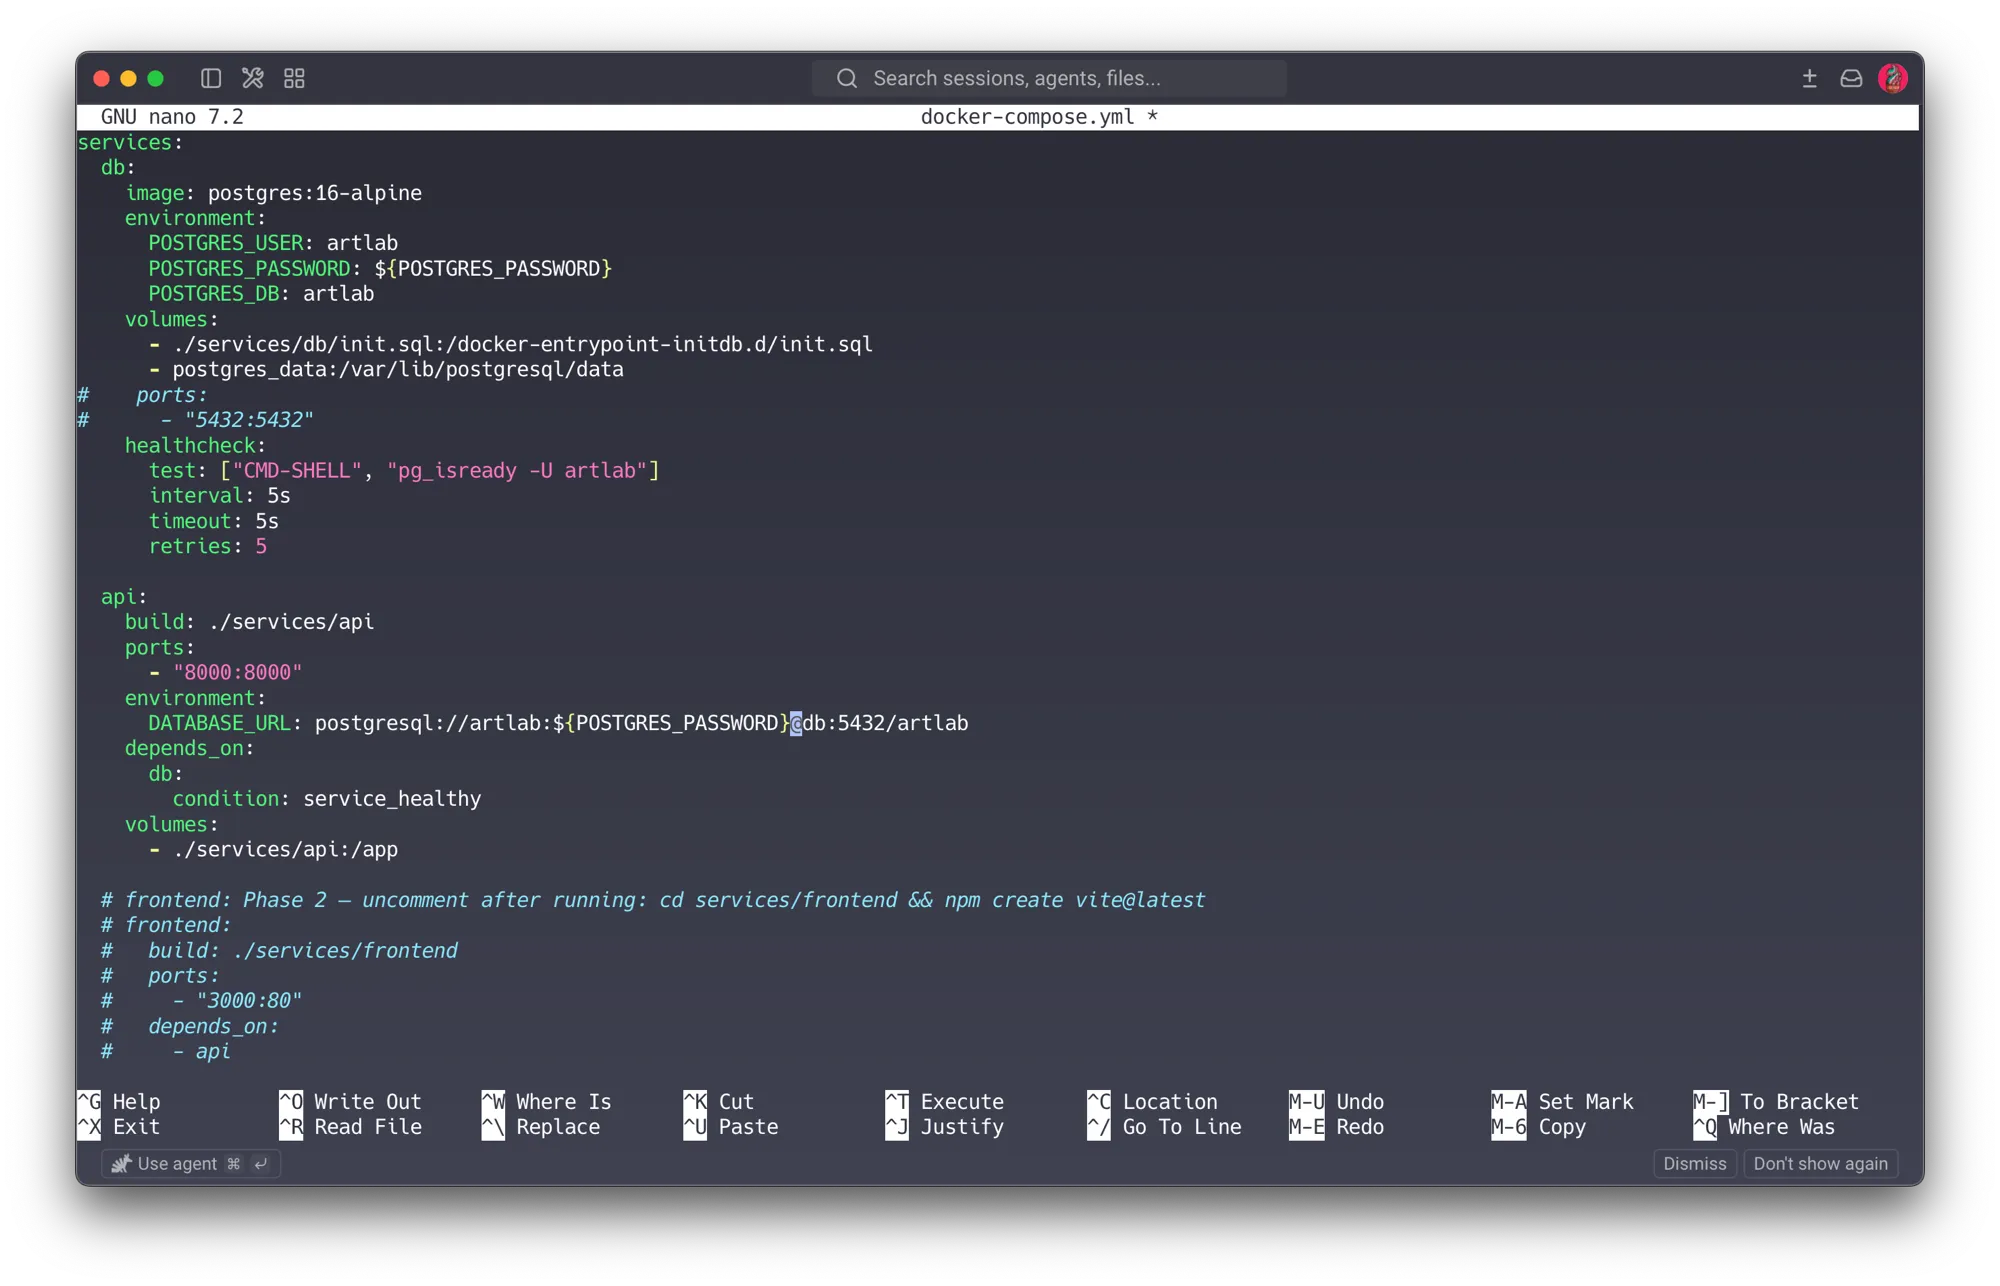
Task: Click 'api:' service key
Action: tap(124, 597)
